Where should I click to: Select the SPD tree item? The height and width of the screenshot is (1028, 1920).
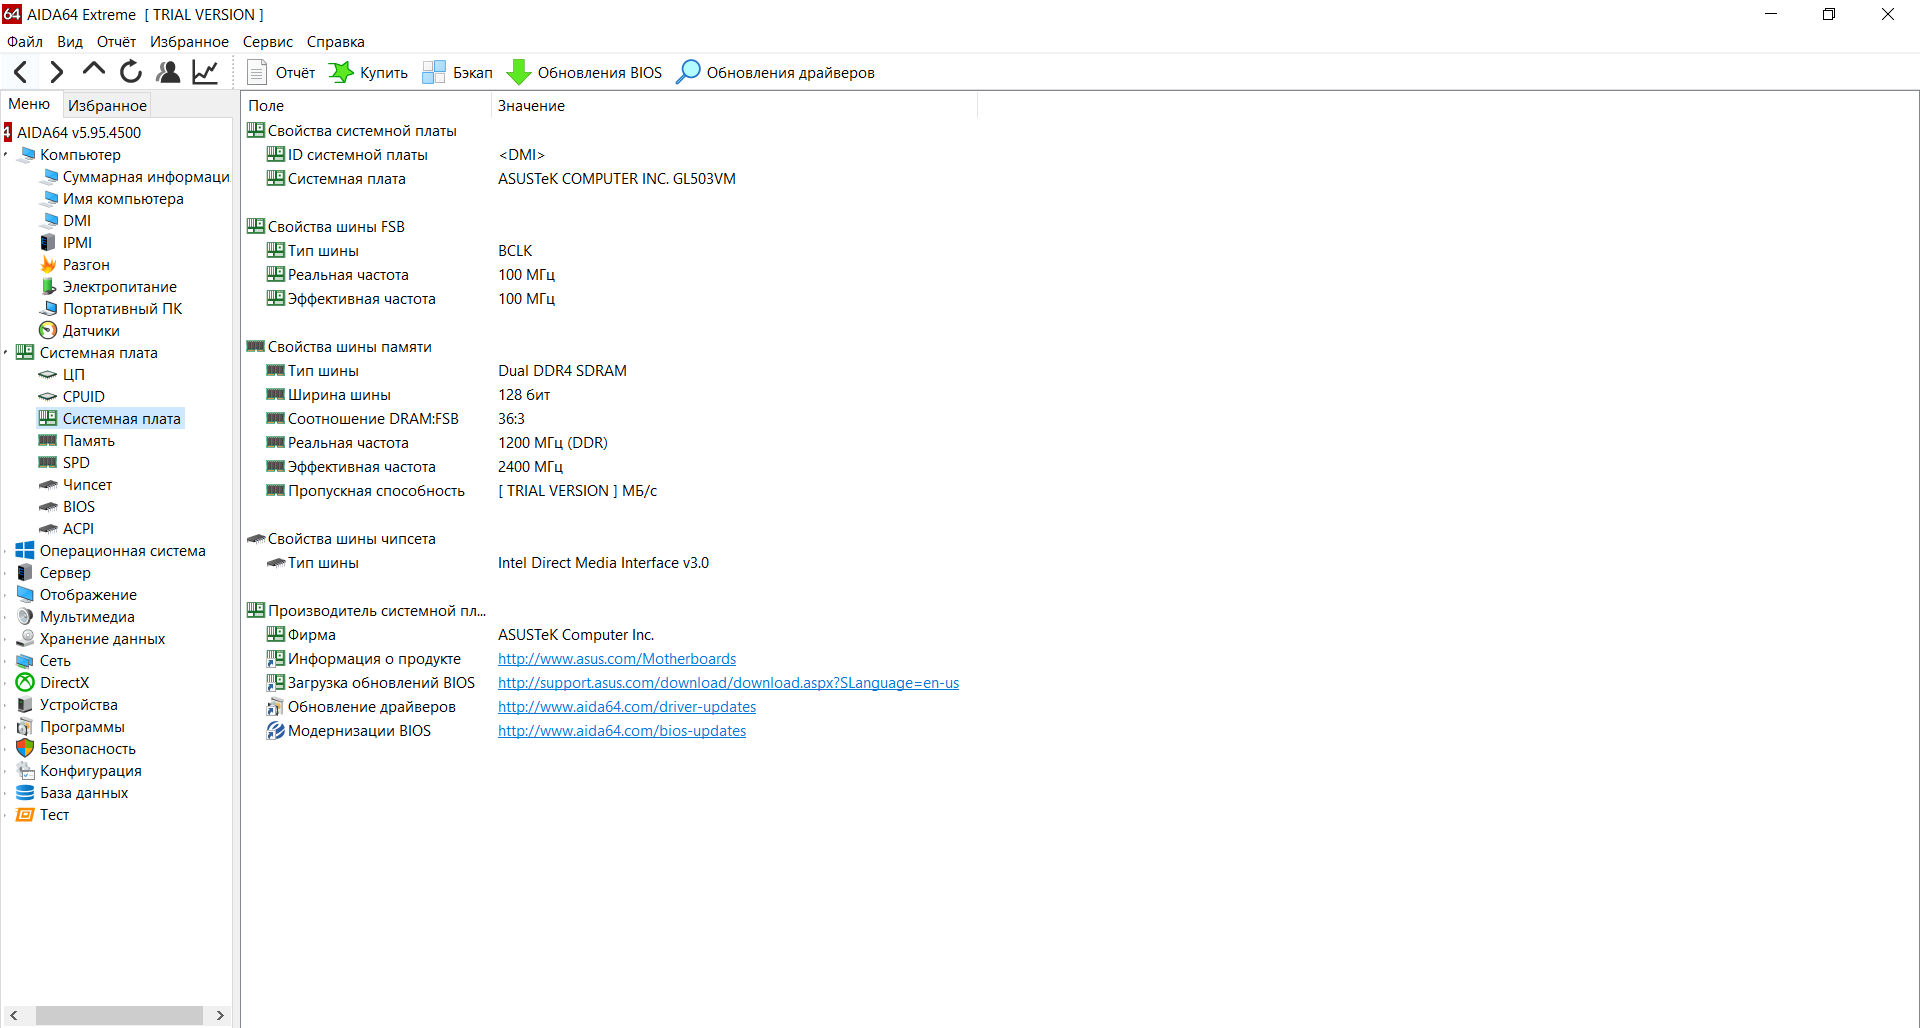tap(76, 463)
